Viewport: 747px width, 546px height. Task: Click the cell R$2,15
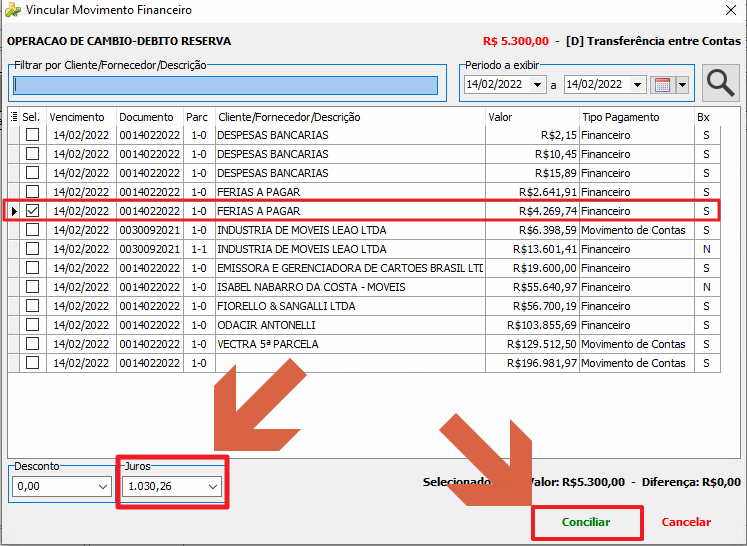point(532,135)
